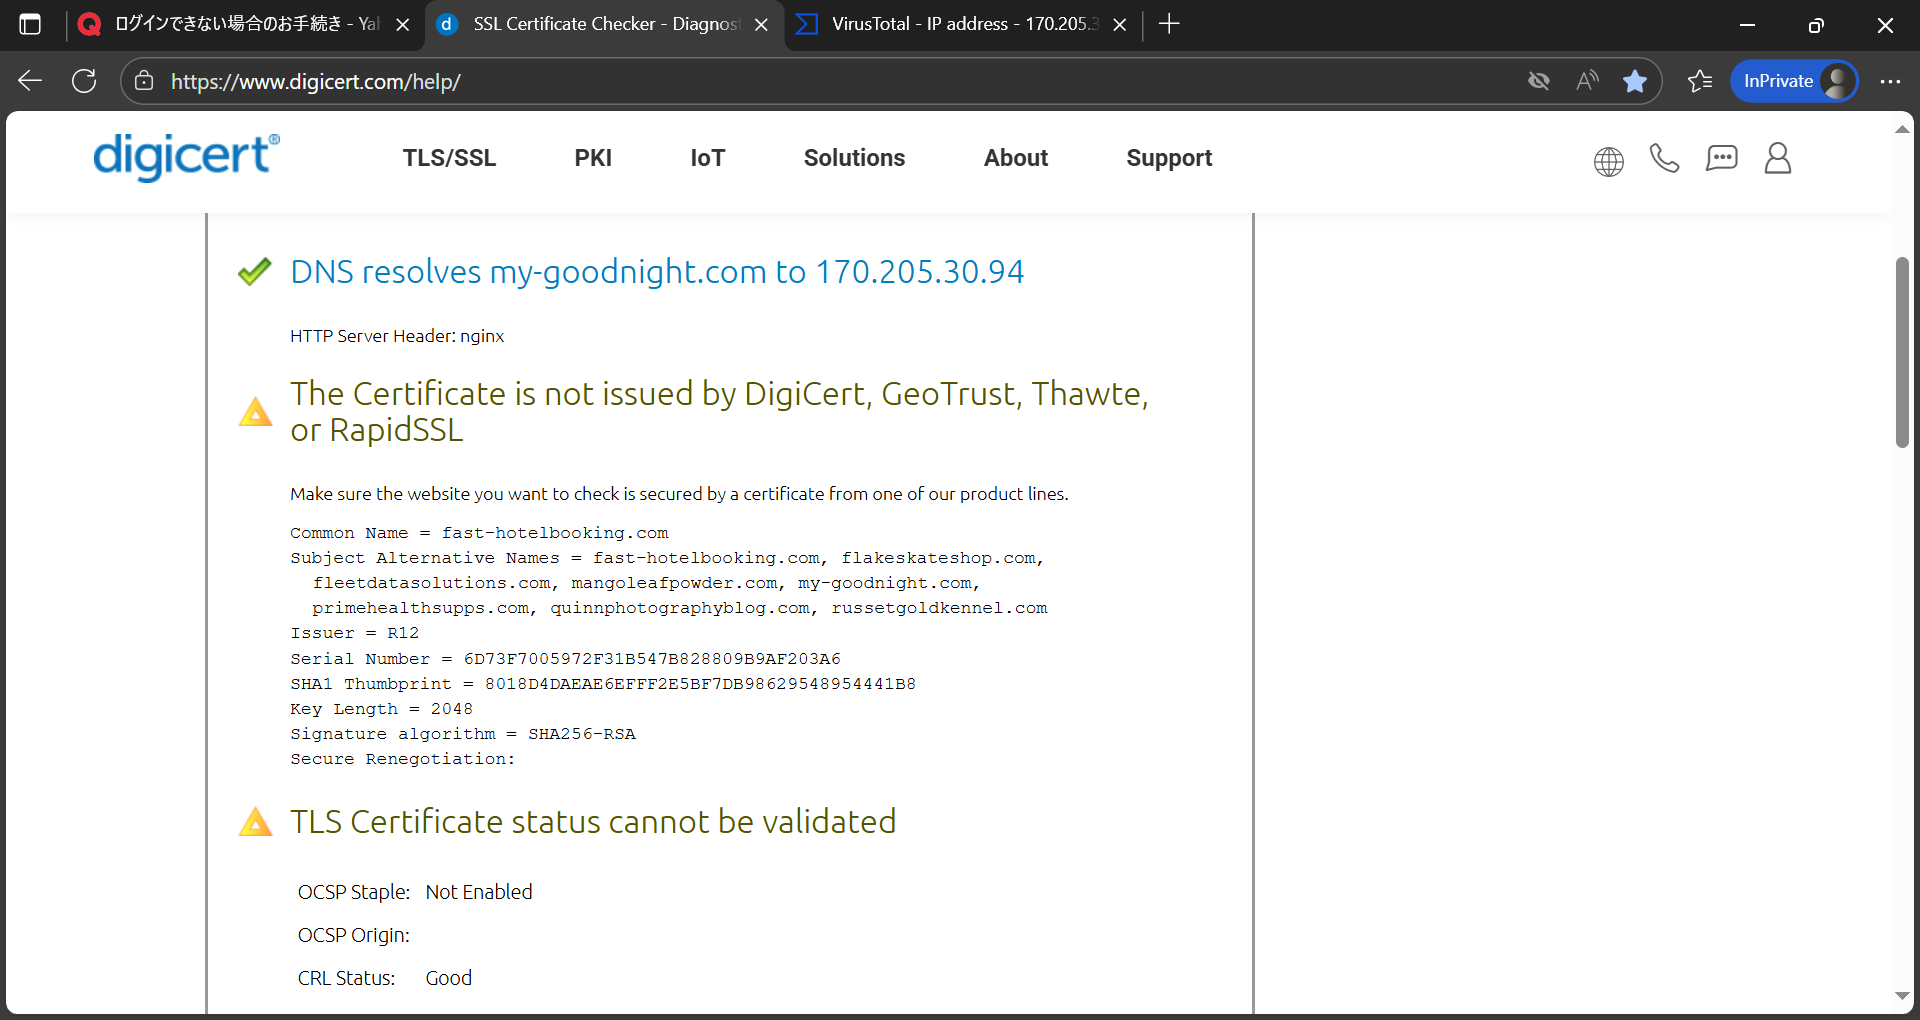Click the scrollbar down arrow

tap(1902, 996)
